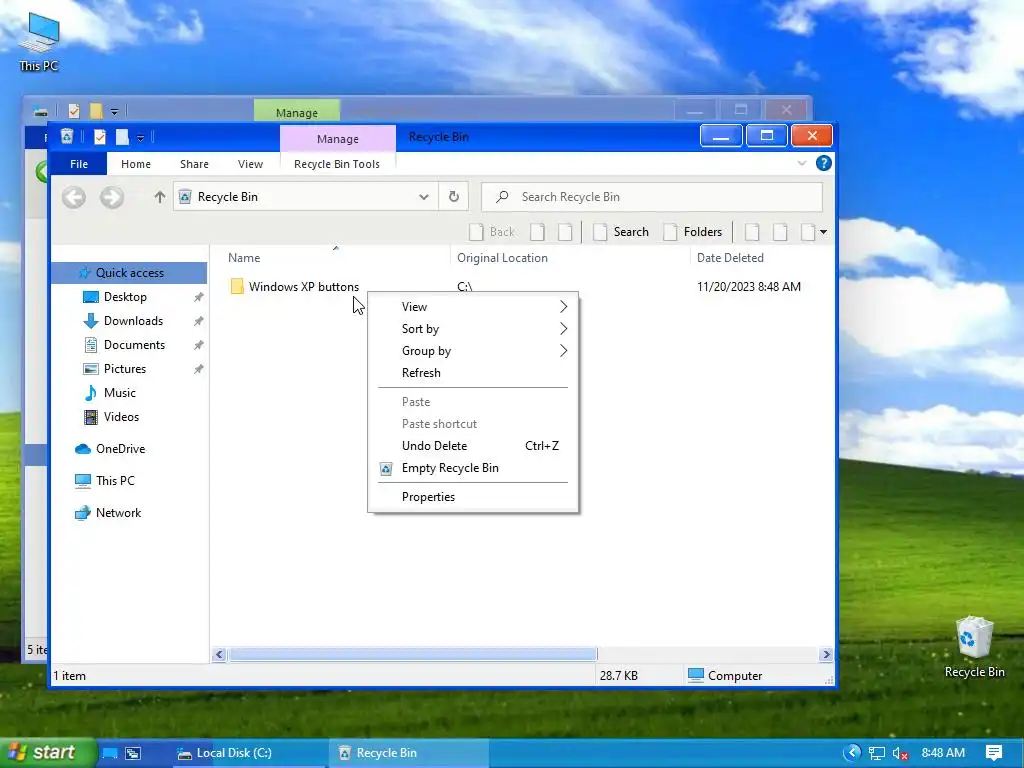Screen dimensions: 1024x768
Task: Open Desktop in the navigation pane
Action: point(125,297)
